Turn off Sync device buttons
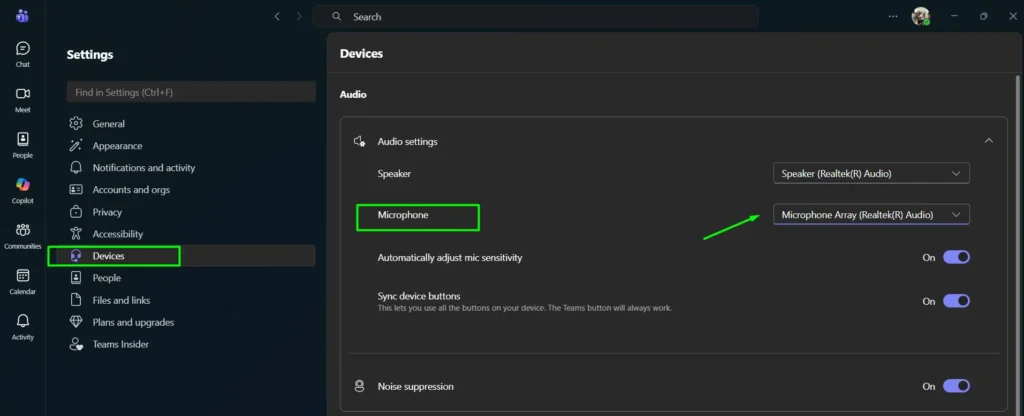The height and width of the screenshot is (416, 1024). [956, 301]
